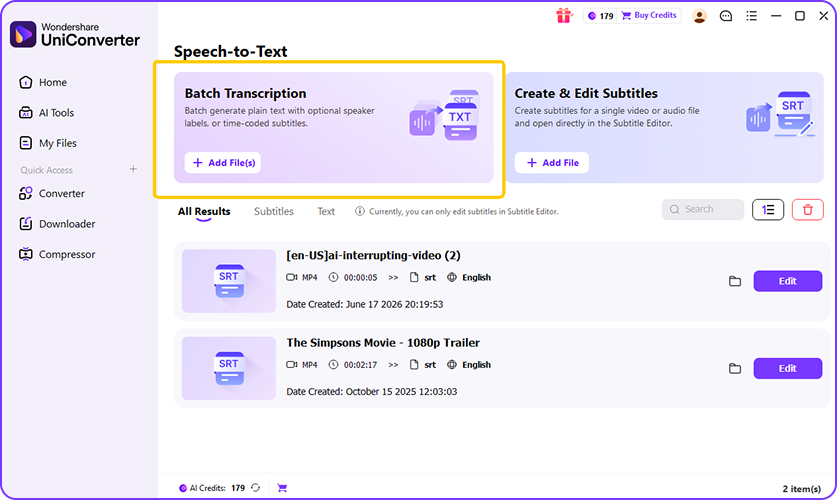Open the Downloader tool
This screenshot has height=500, width=837.
point(57,224)
